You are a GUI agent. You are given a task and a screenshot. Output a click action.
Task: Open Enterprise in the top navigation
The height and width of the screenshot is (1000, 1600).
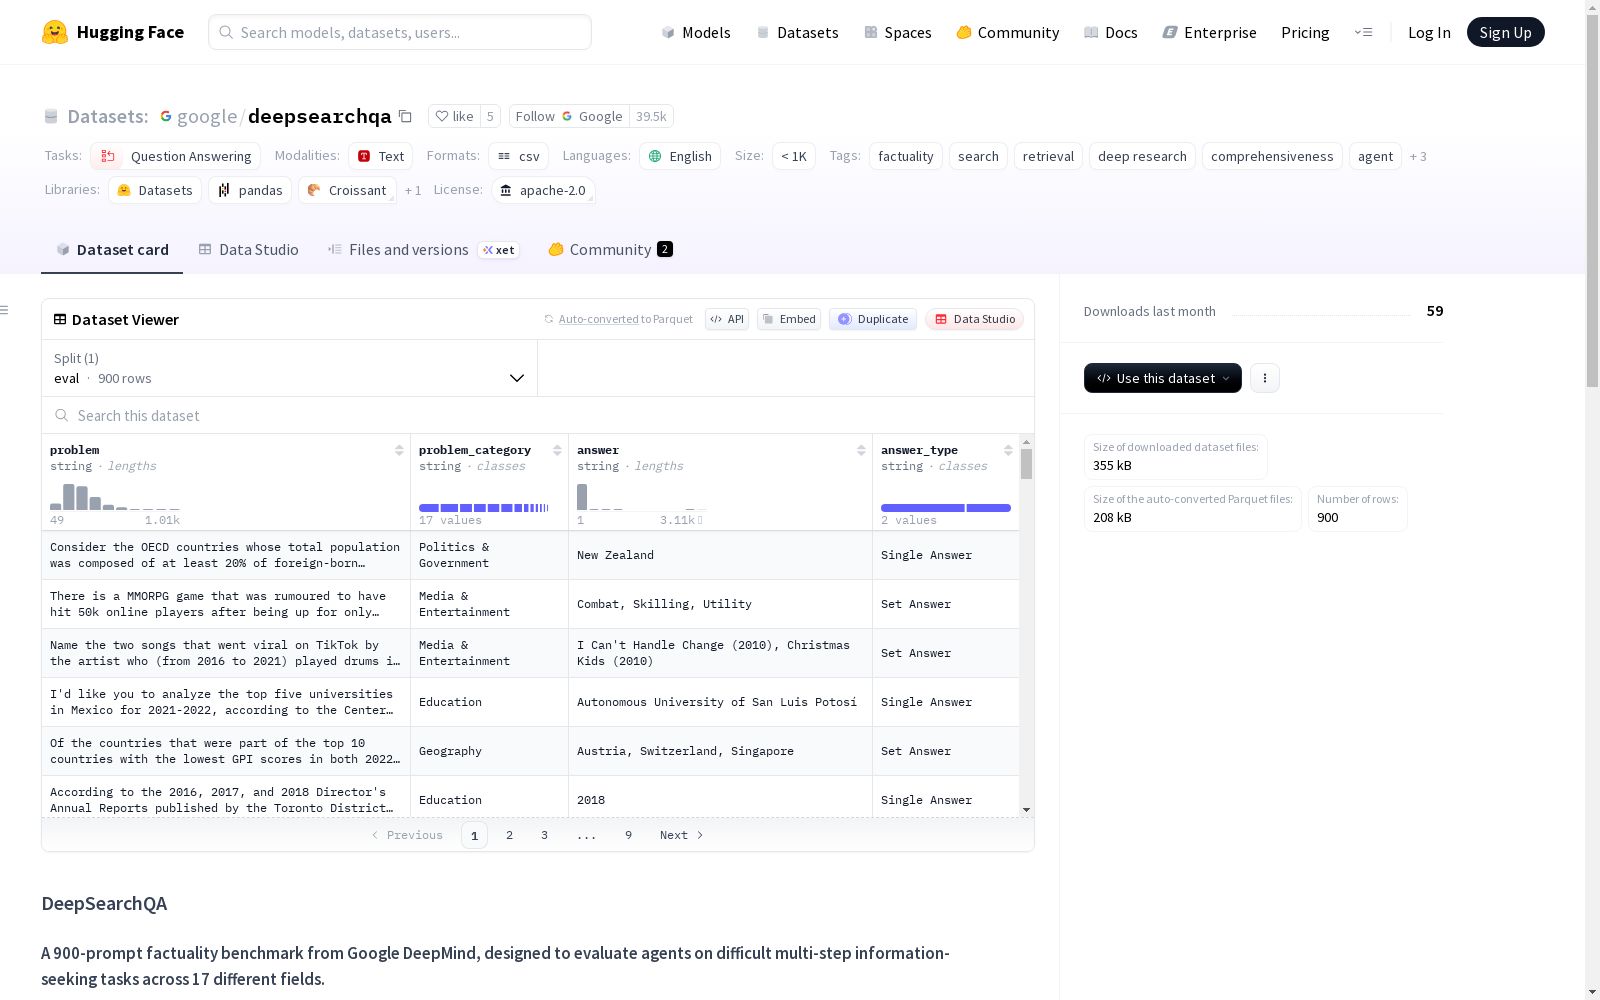tap(1210, 32)
